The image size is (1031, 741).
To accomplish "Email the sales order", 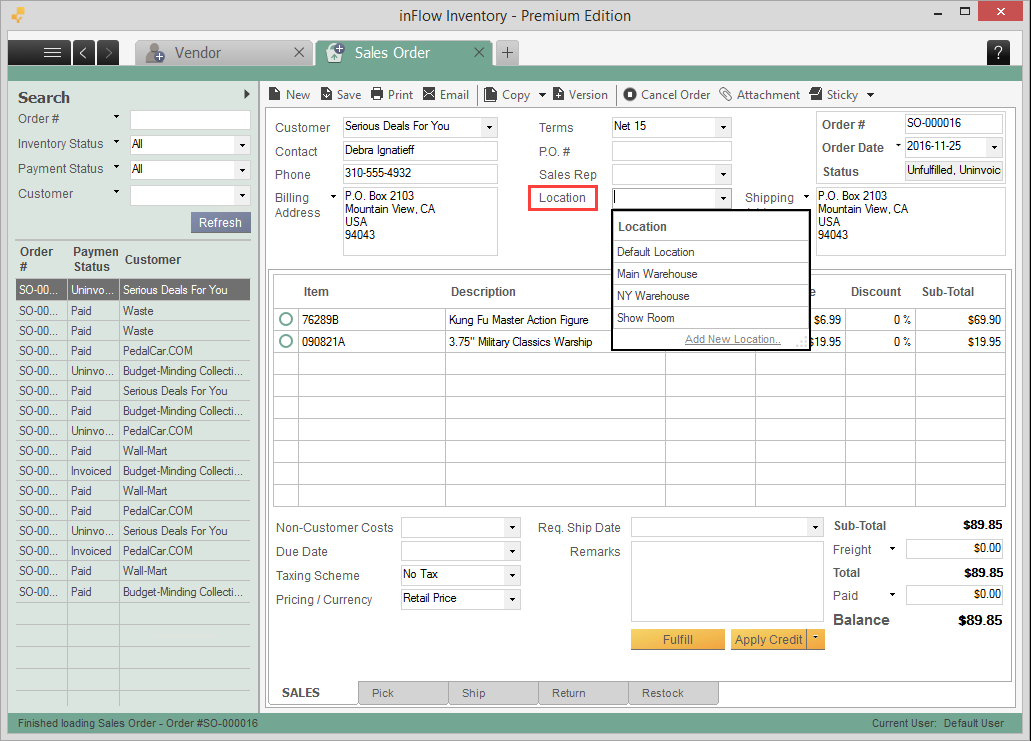I will [x=445, y=95].
